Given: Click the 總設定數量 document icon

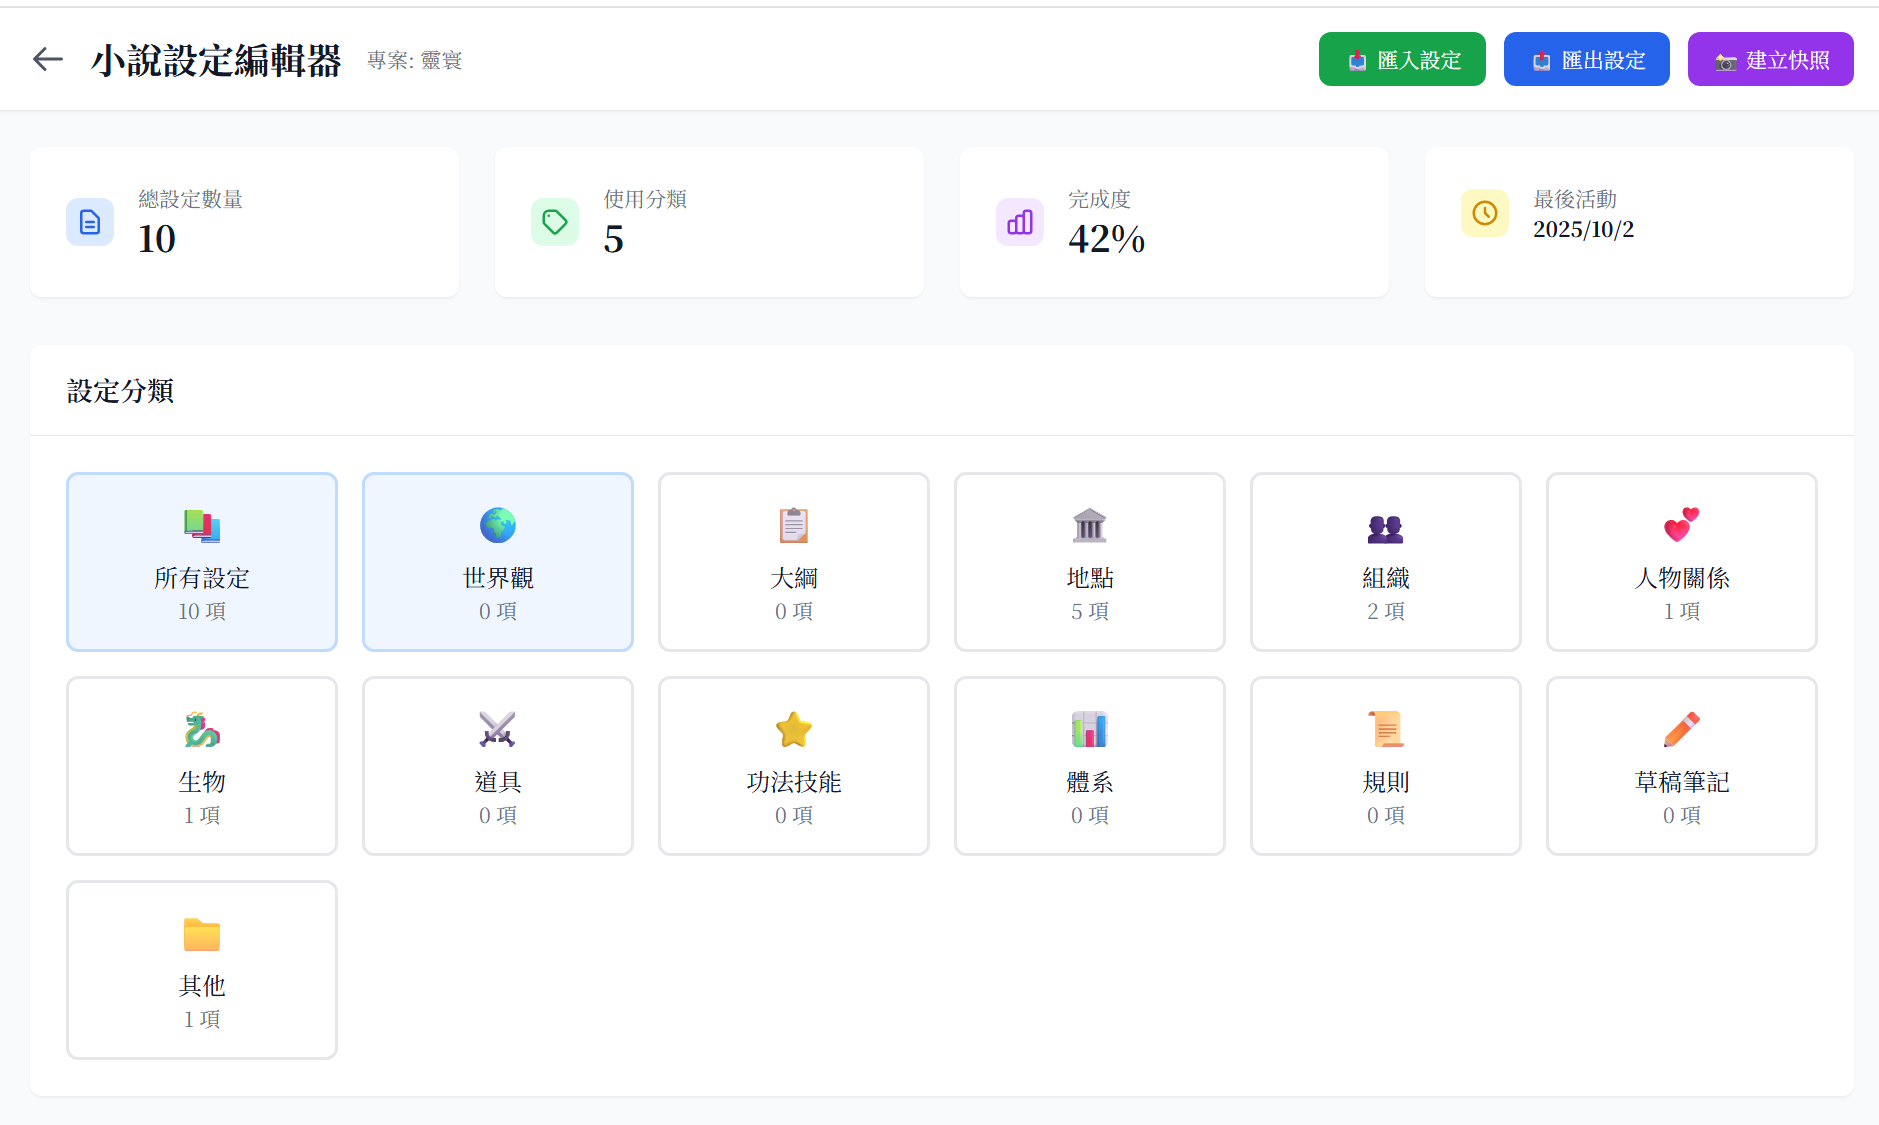Looking at the screenshot, I should coord(90,222).
